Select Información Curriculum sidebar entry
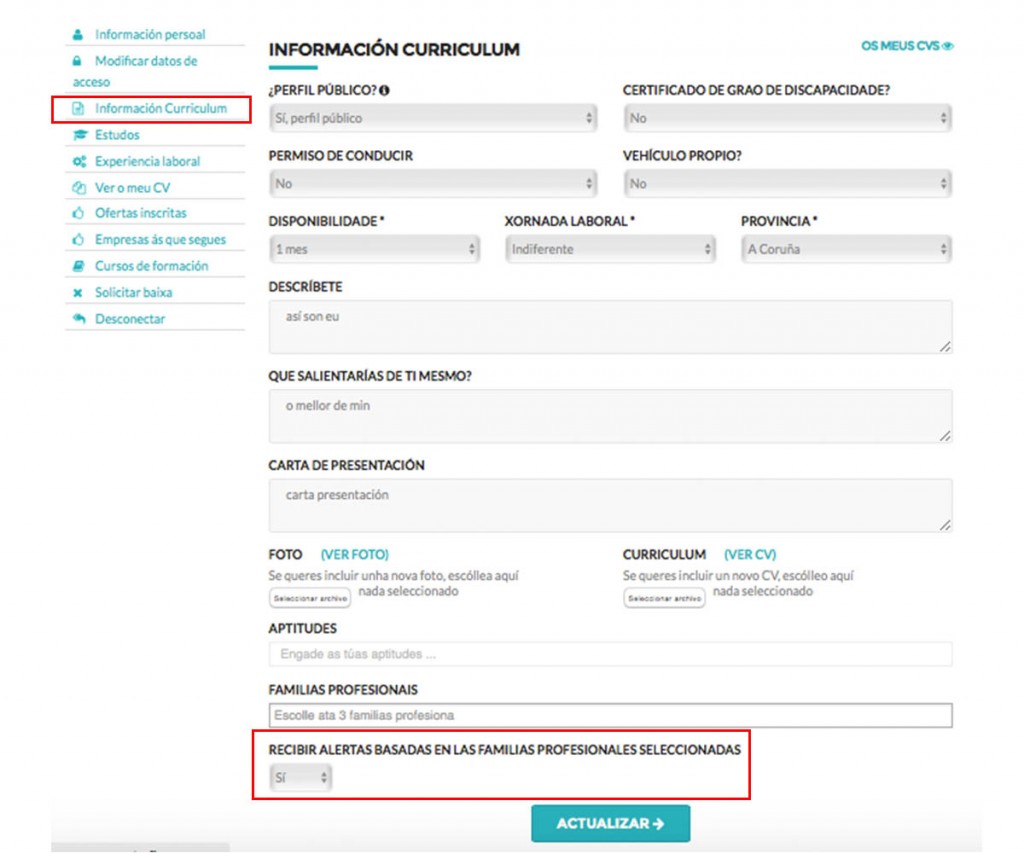This screenshot has height=853, width=1024. pyautogui.click(x=161, y=108)
